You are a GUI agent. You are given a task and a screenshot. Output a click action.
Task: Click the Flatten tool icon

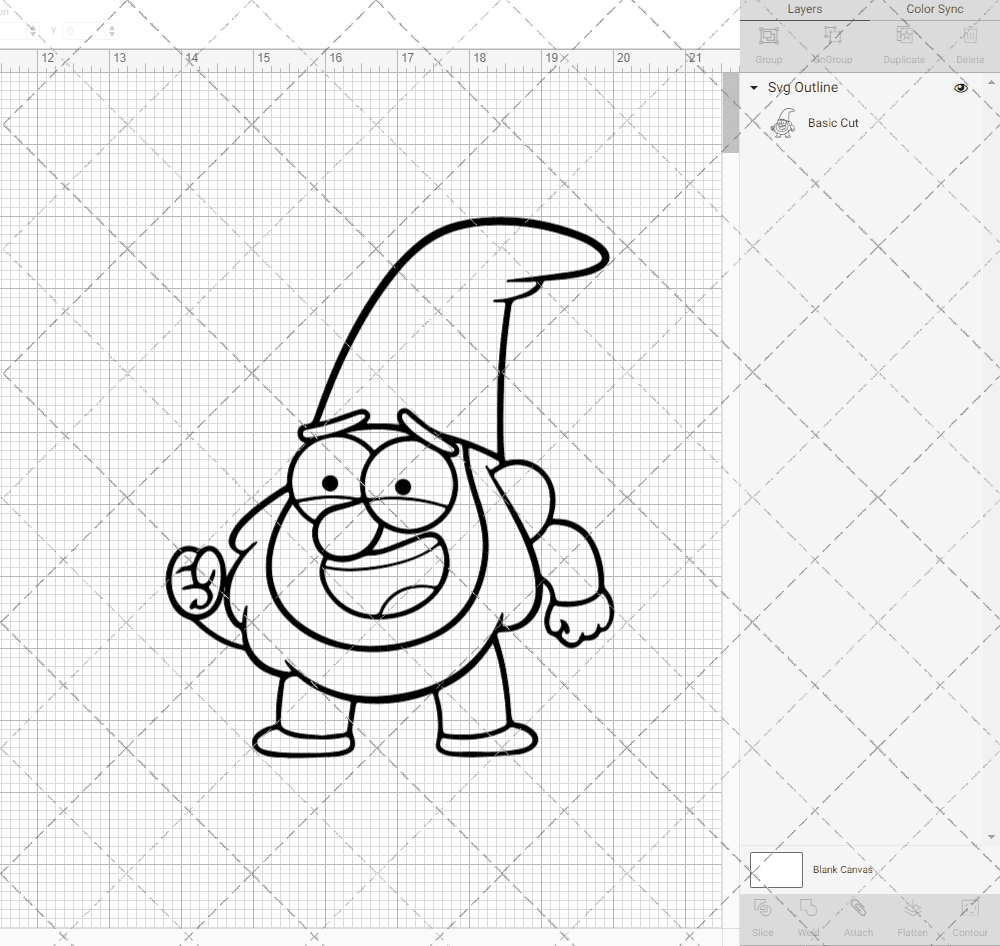(x=912, y=908)
